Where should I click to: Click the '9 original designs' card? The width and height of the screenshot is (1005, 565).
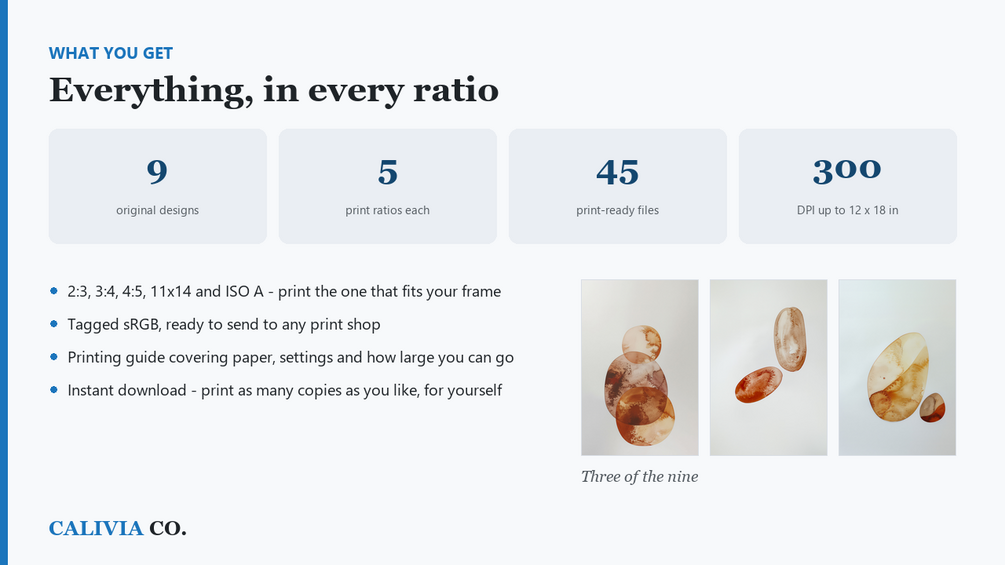pos(158,186)
